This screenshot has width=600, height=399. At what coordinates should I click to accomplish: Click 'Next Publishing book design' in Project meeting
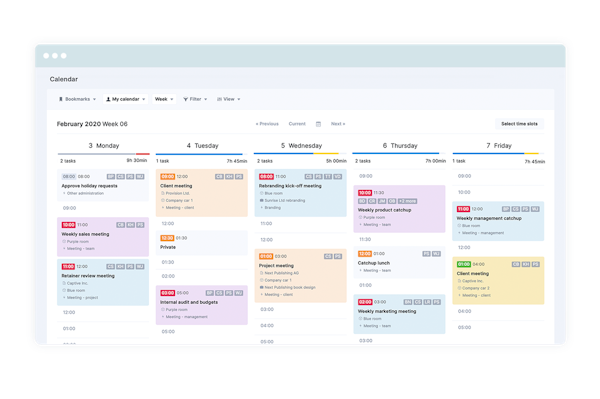tap(290, 287)
